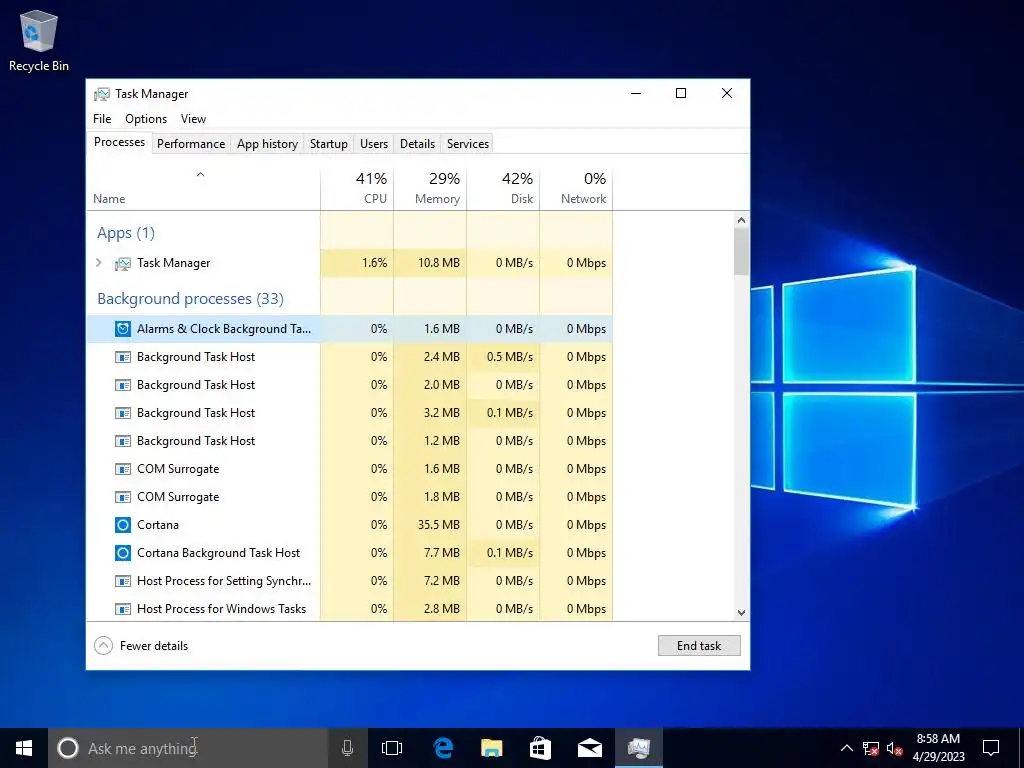Click icon of Background Task Host using 3.2 MB
The image size is (1024, 768).
point(122,413)
